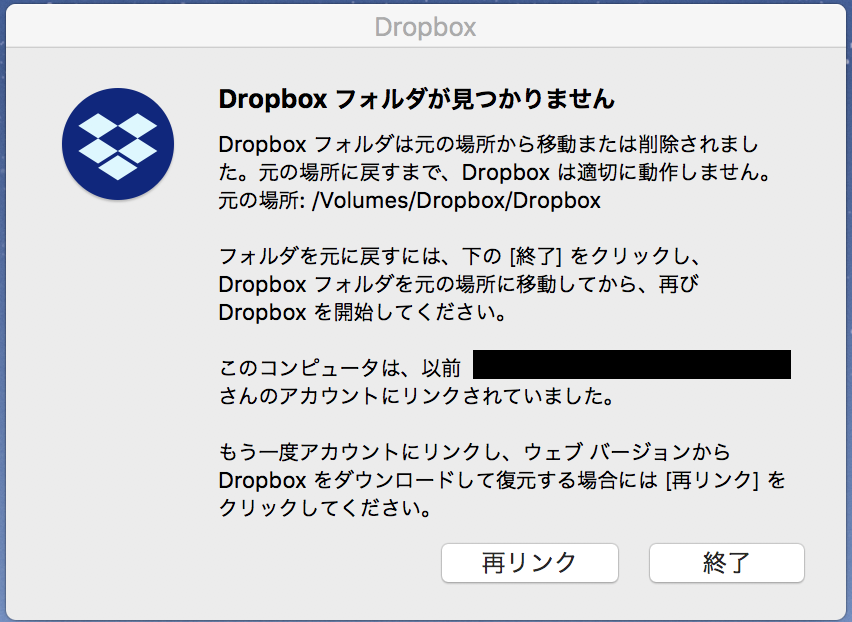Select the line Dropbox をダウンロードして復元する場合には

pos(502,480)
